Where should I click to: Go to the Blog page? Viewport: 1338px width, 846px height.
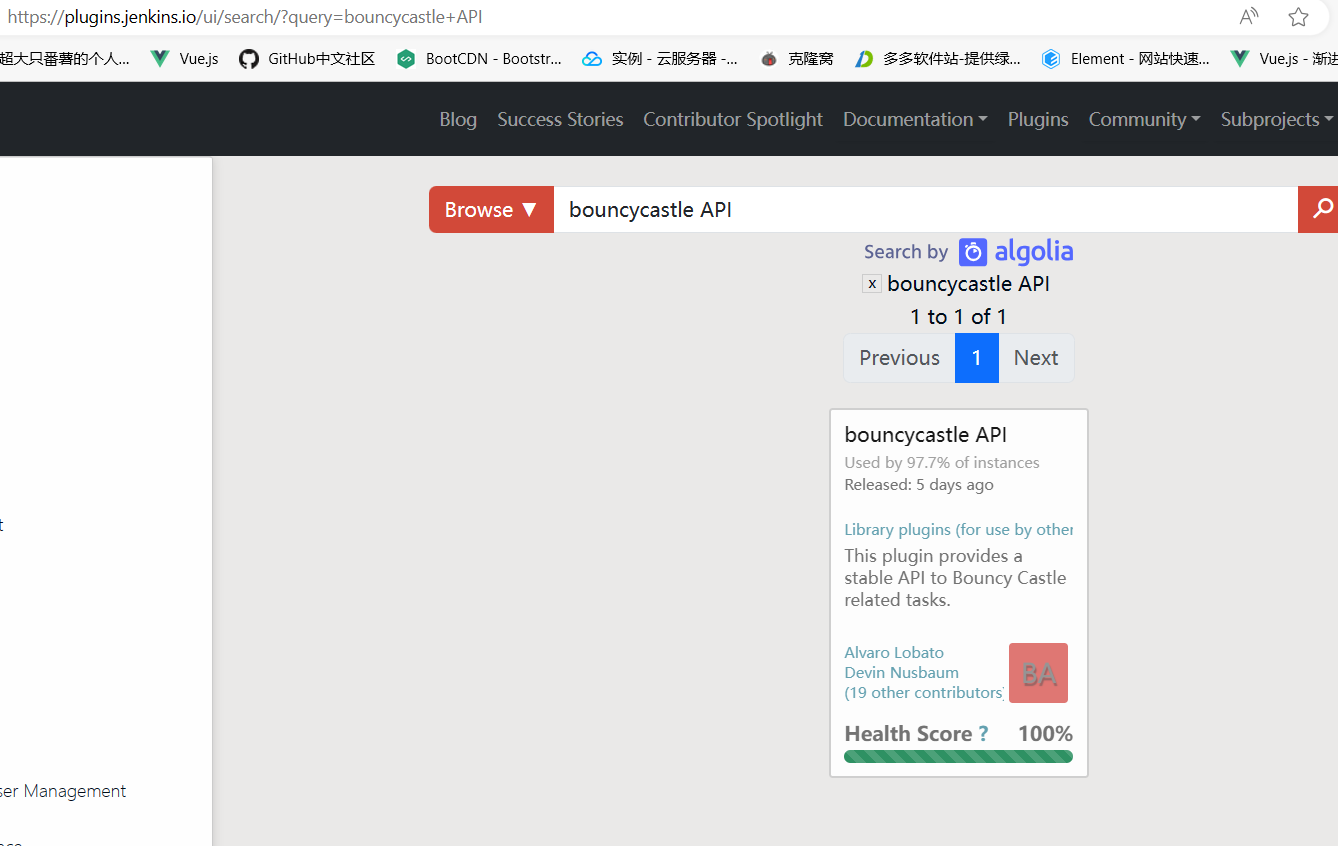(458, 119)
